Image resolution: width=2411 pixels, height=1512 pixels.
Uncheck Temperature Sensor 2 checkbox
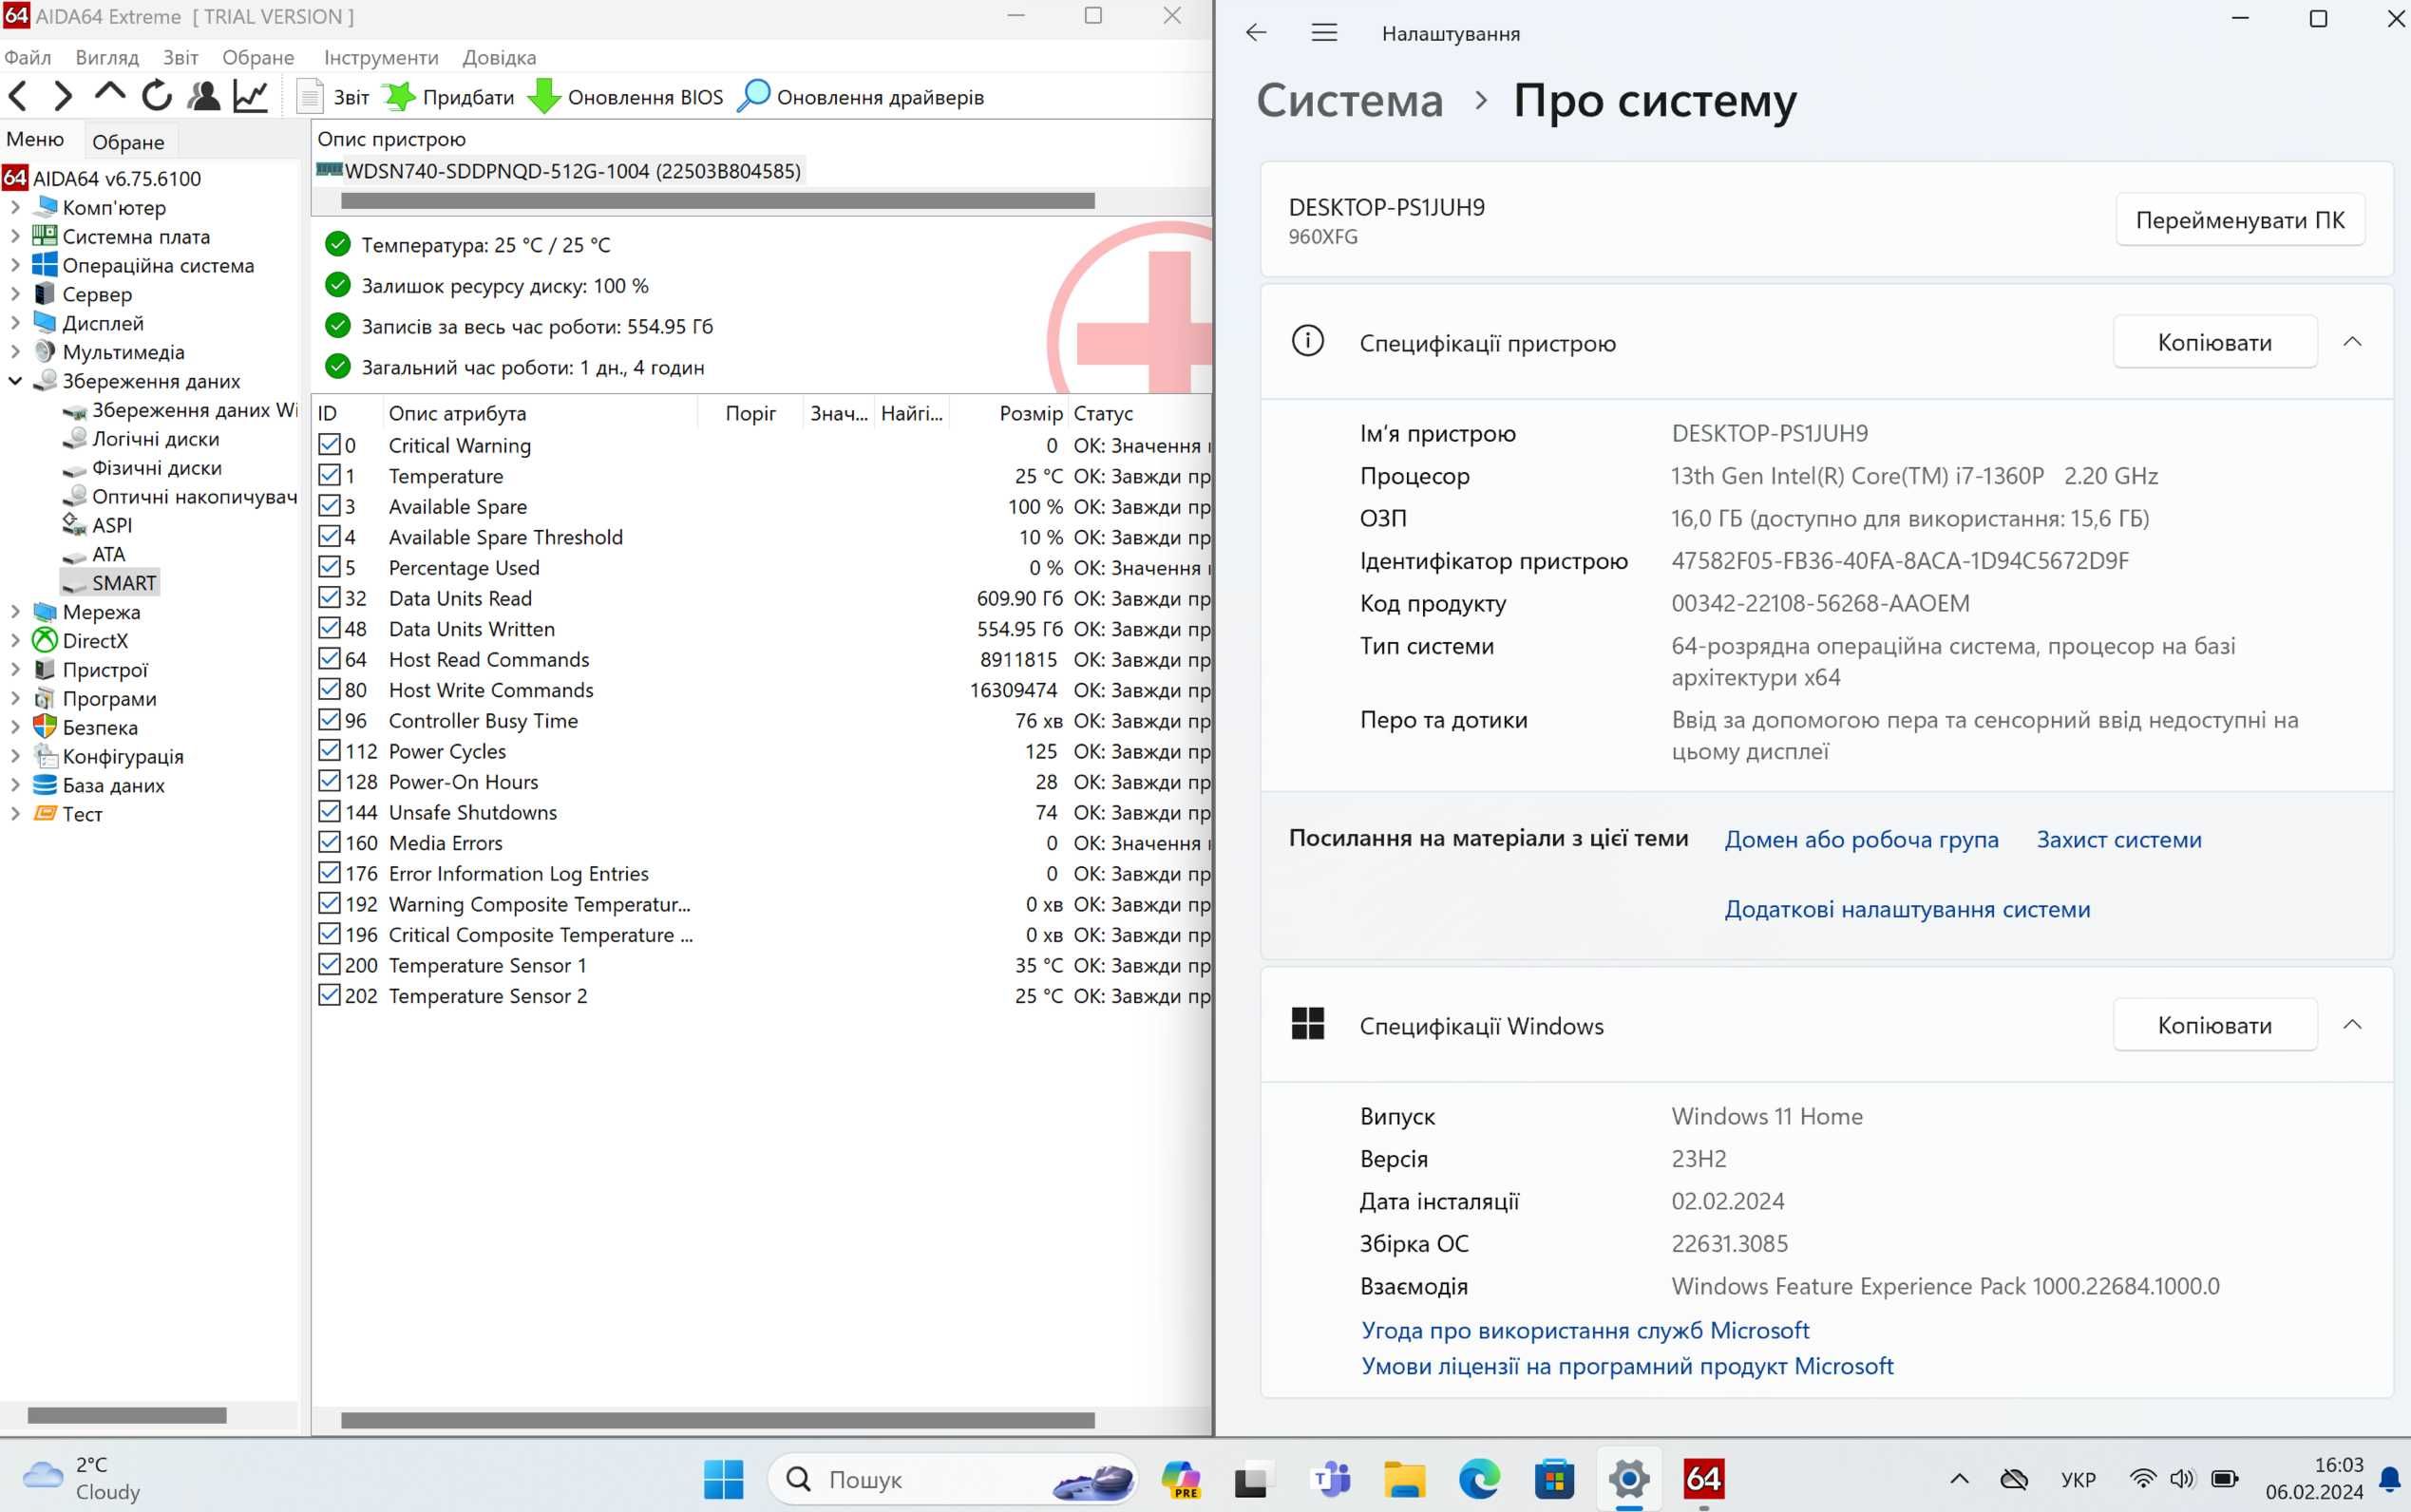(329, 995)
